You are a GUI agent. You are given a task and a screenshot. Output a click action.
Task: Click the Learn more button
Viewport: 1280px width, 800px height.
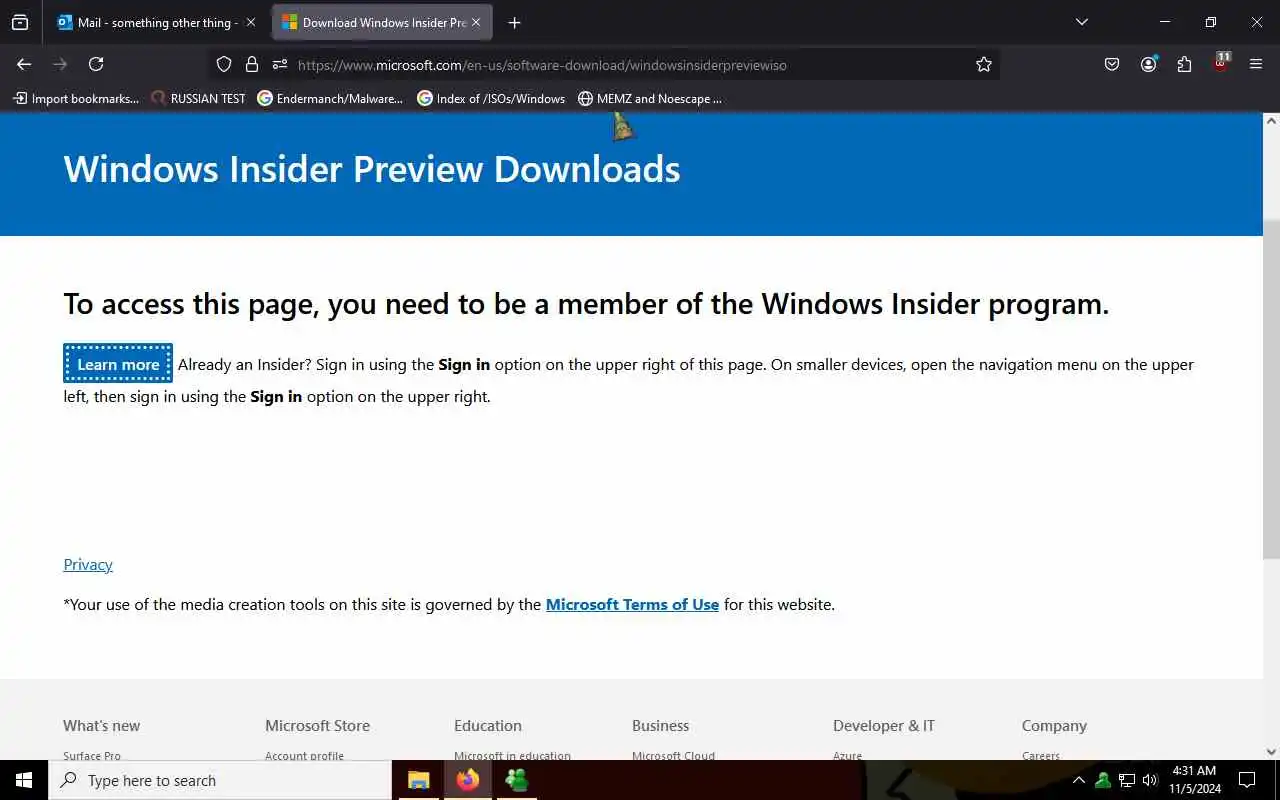point(118,364)
